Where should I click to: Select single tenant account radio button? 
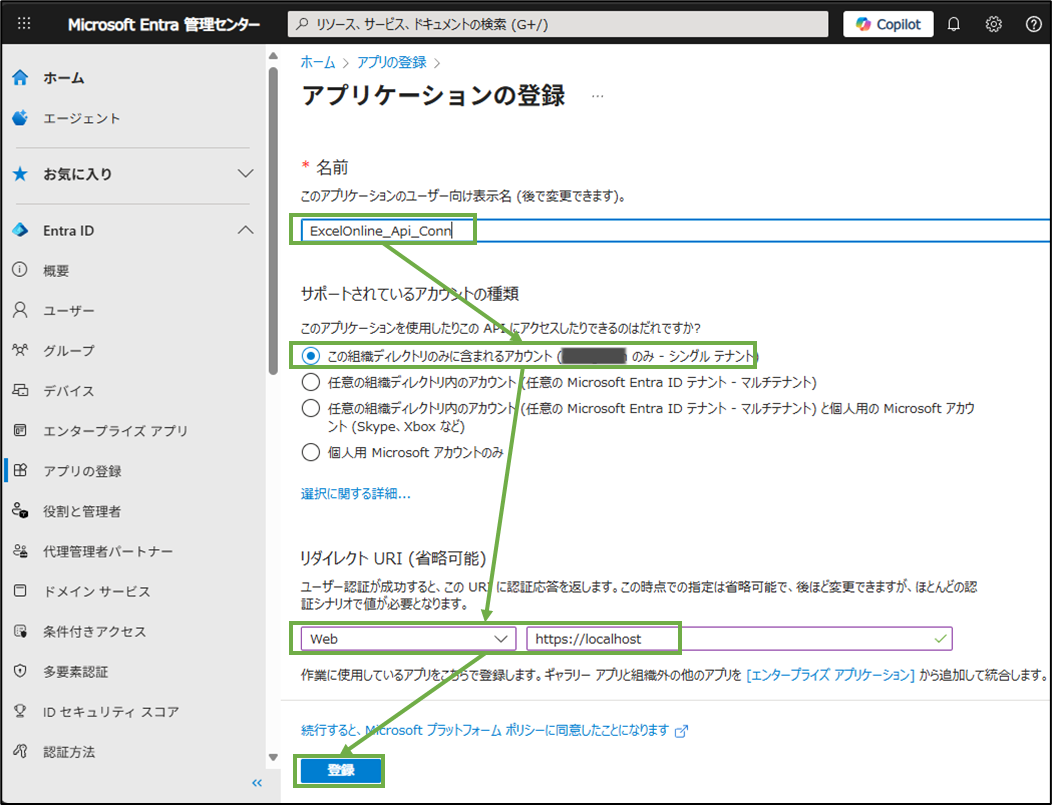click(311, 356)
